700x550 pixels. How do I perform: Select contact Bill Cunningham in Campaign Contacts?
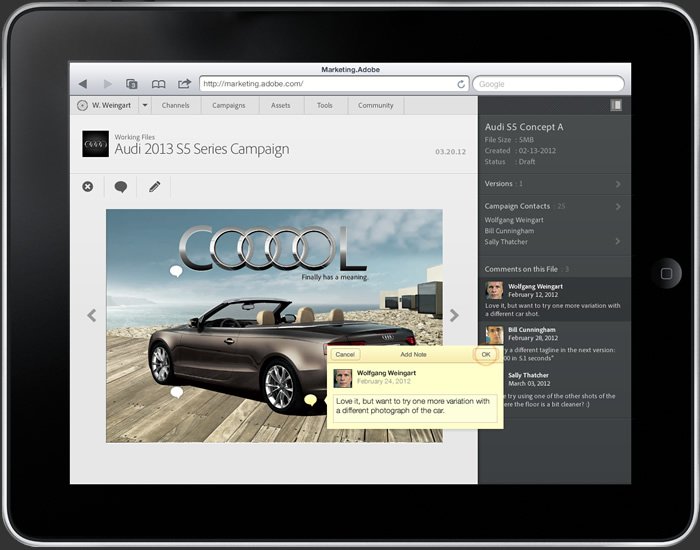[509, 231]
